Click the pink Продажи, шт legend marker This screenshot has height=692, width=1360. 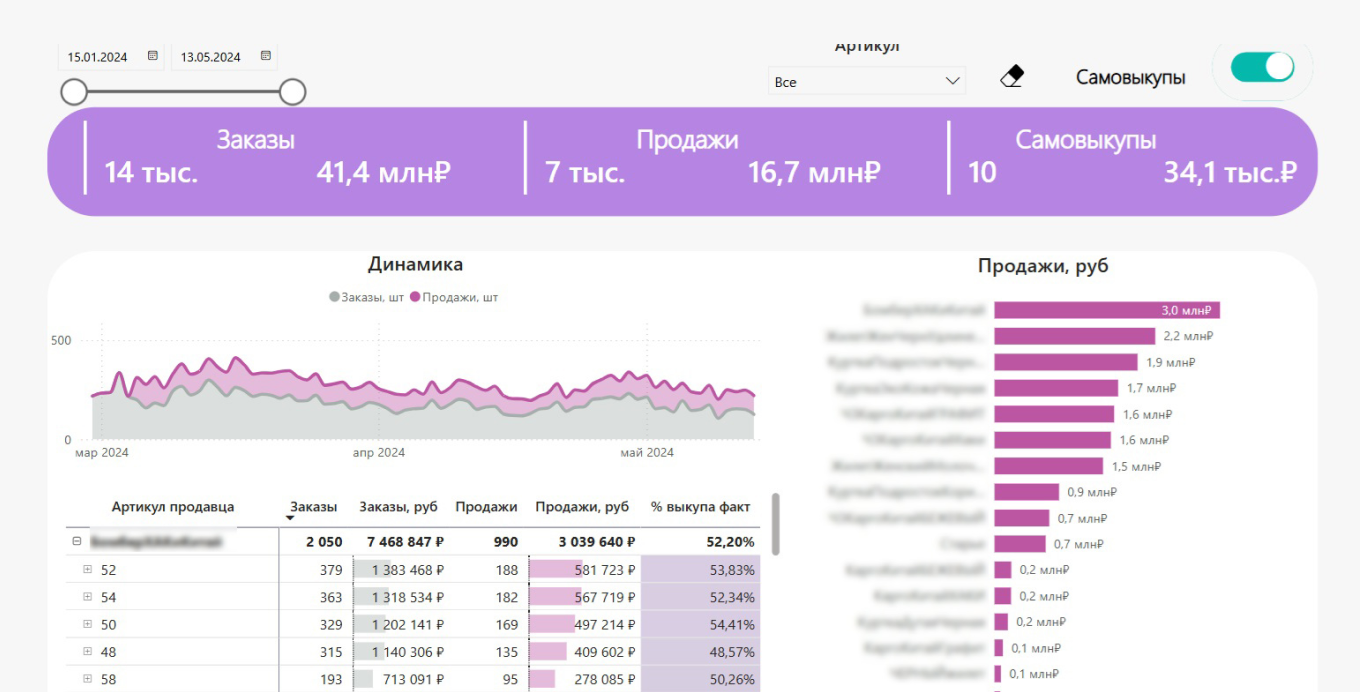(416, 297)
